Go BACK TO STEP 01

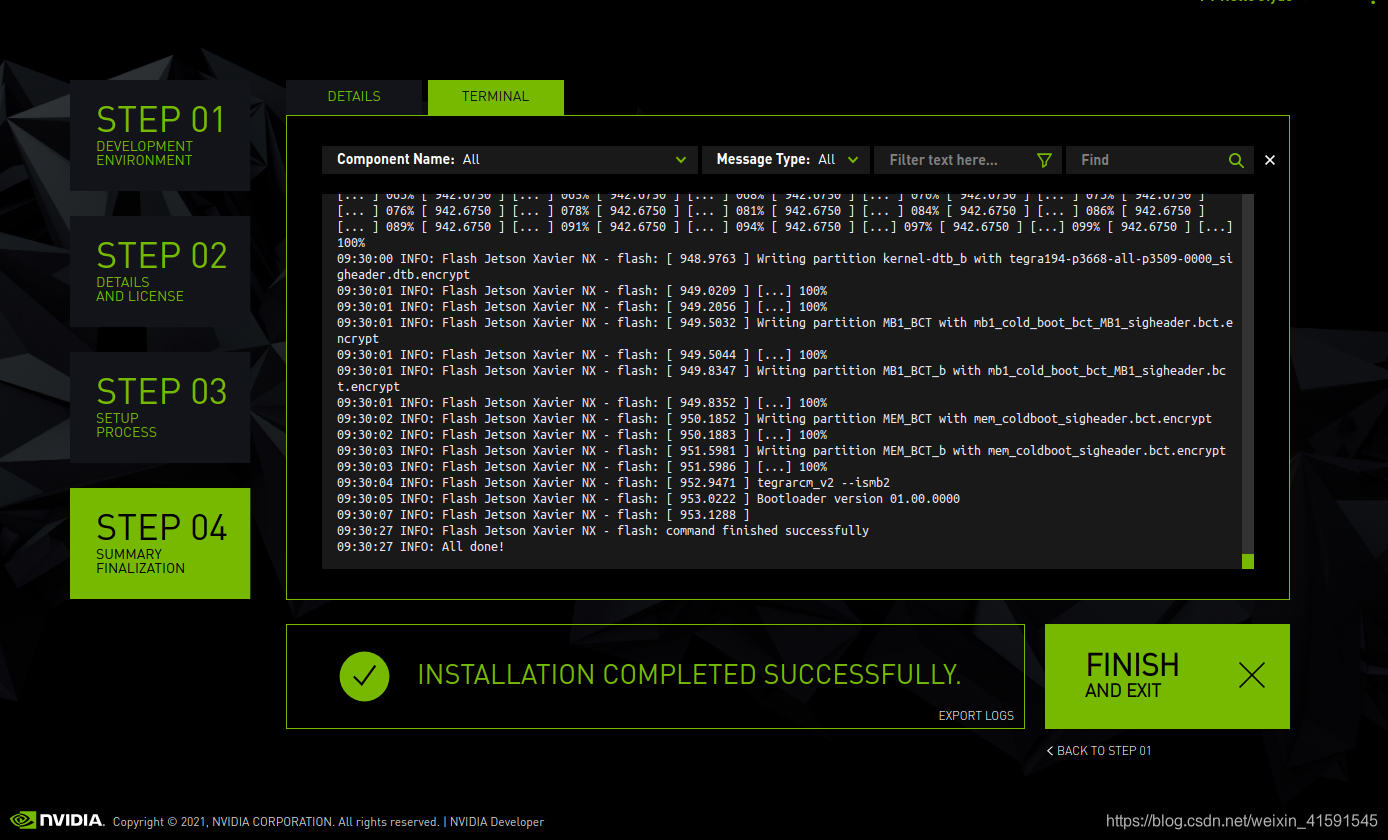click(1099, 751)
